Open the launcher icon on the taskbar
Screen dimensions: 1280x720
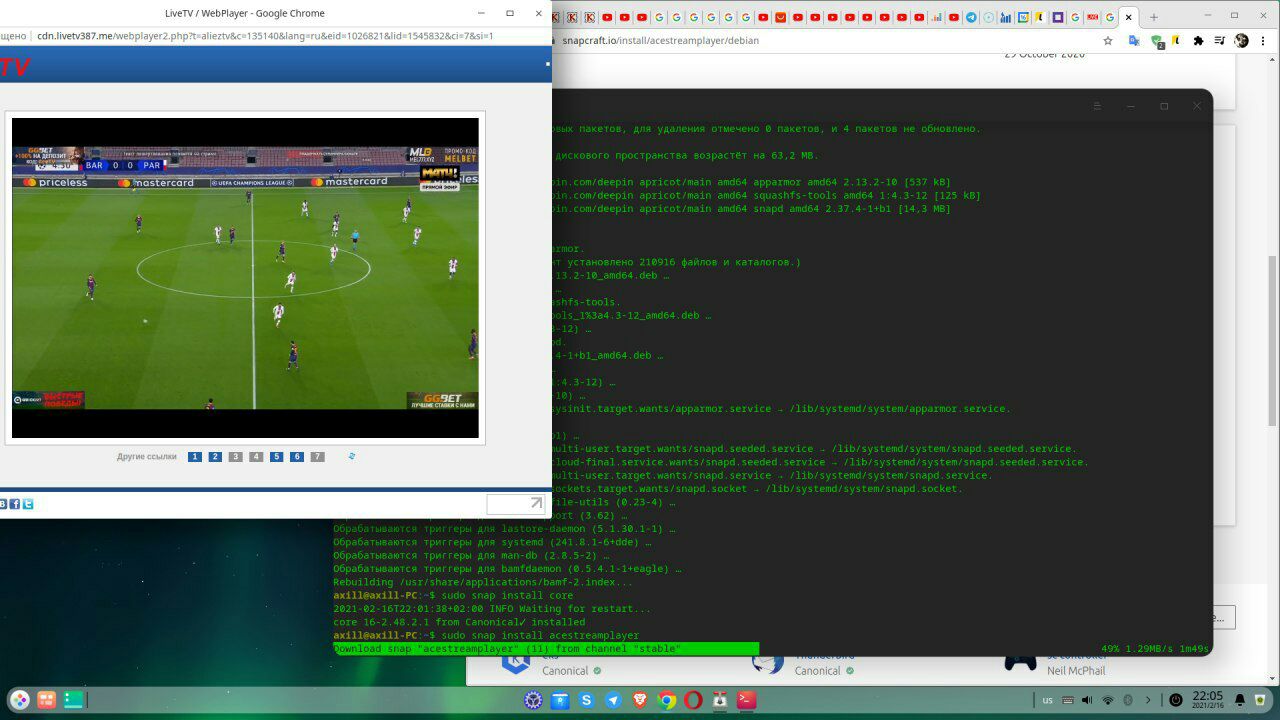pos(20,700)
